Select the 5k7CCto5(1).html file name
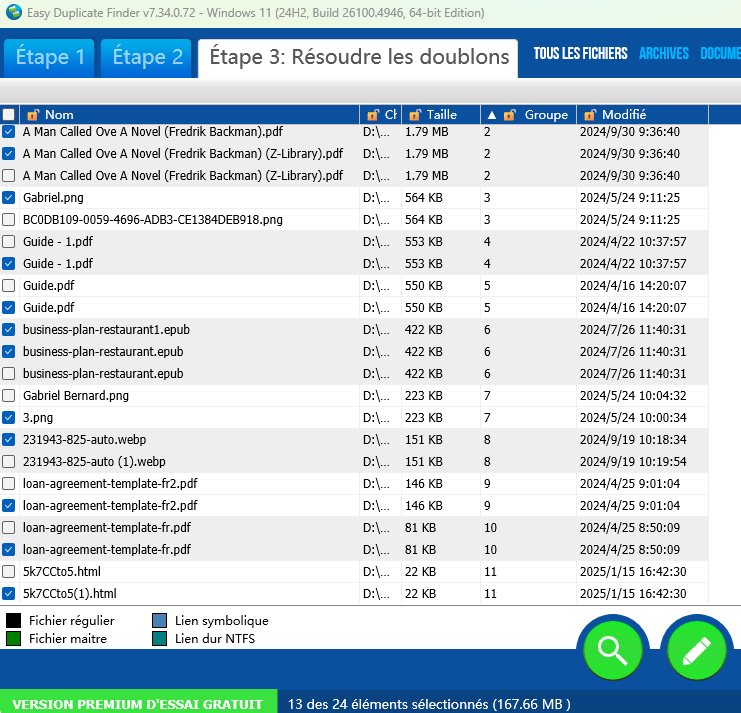This screenshot has height=713, width=741. (x=69, y=593)
